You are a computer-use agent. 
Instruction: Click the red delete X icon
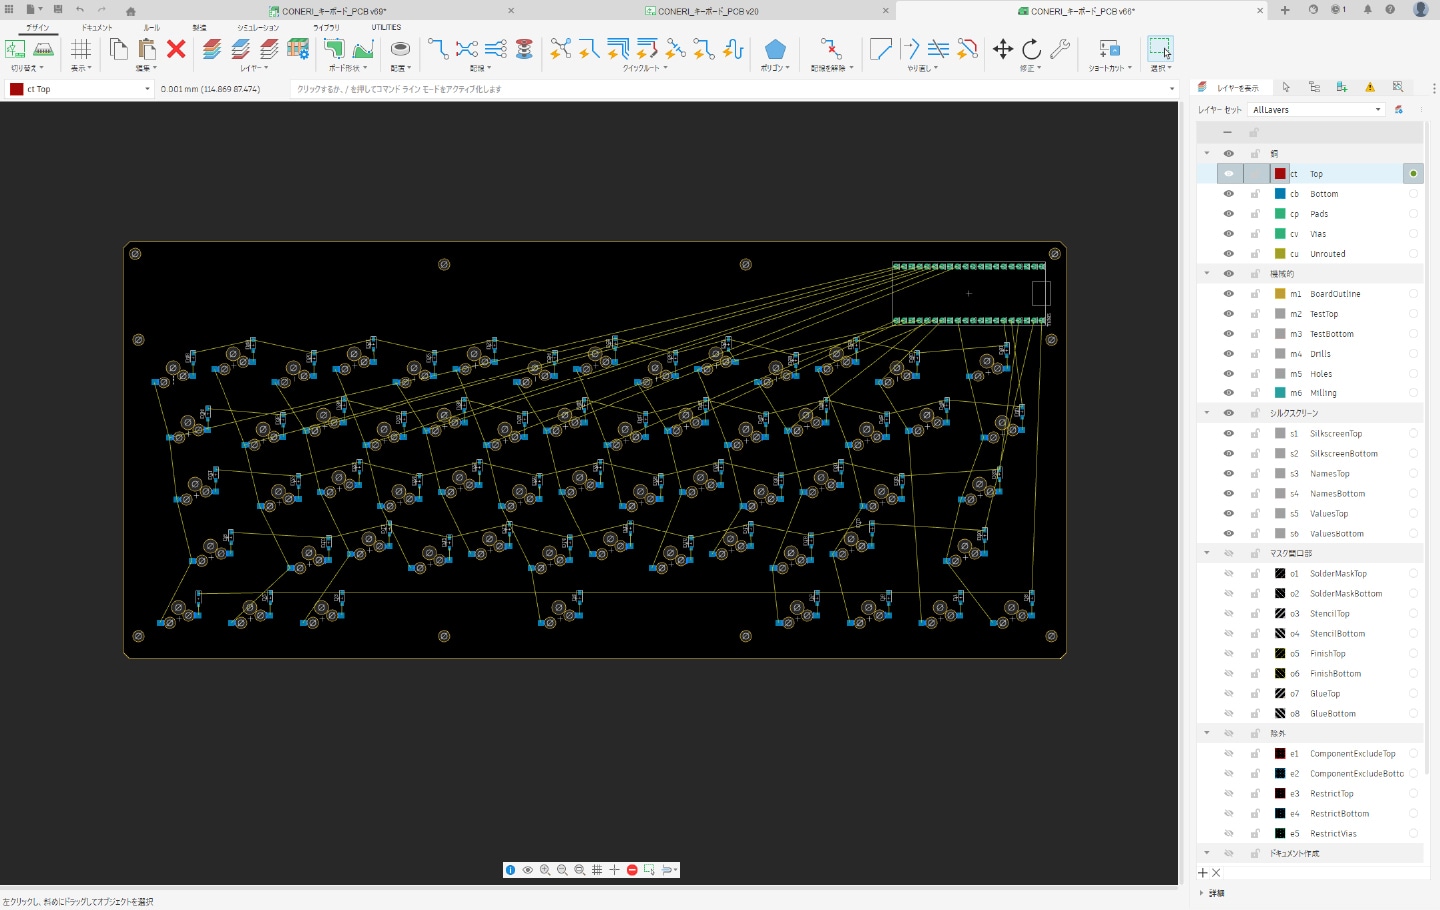(176, 49)
